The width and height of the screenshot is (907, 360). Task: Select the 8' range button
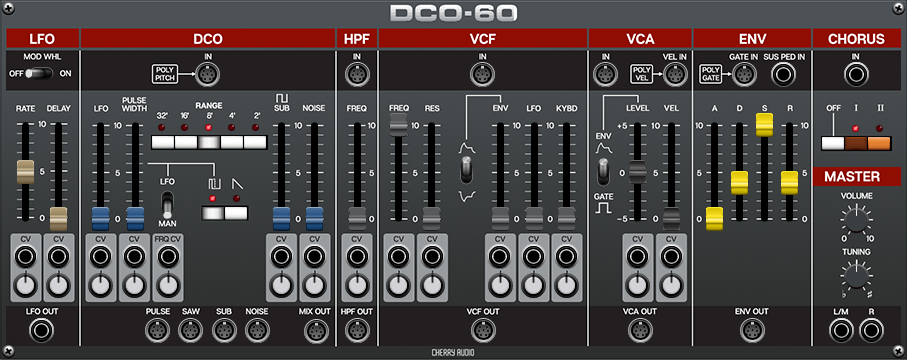click(x=209, y=142)
